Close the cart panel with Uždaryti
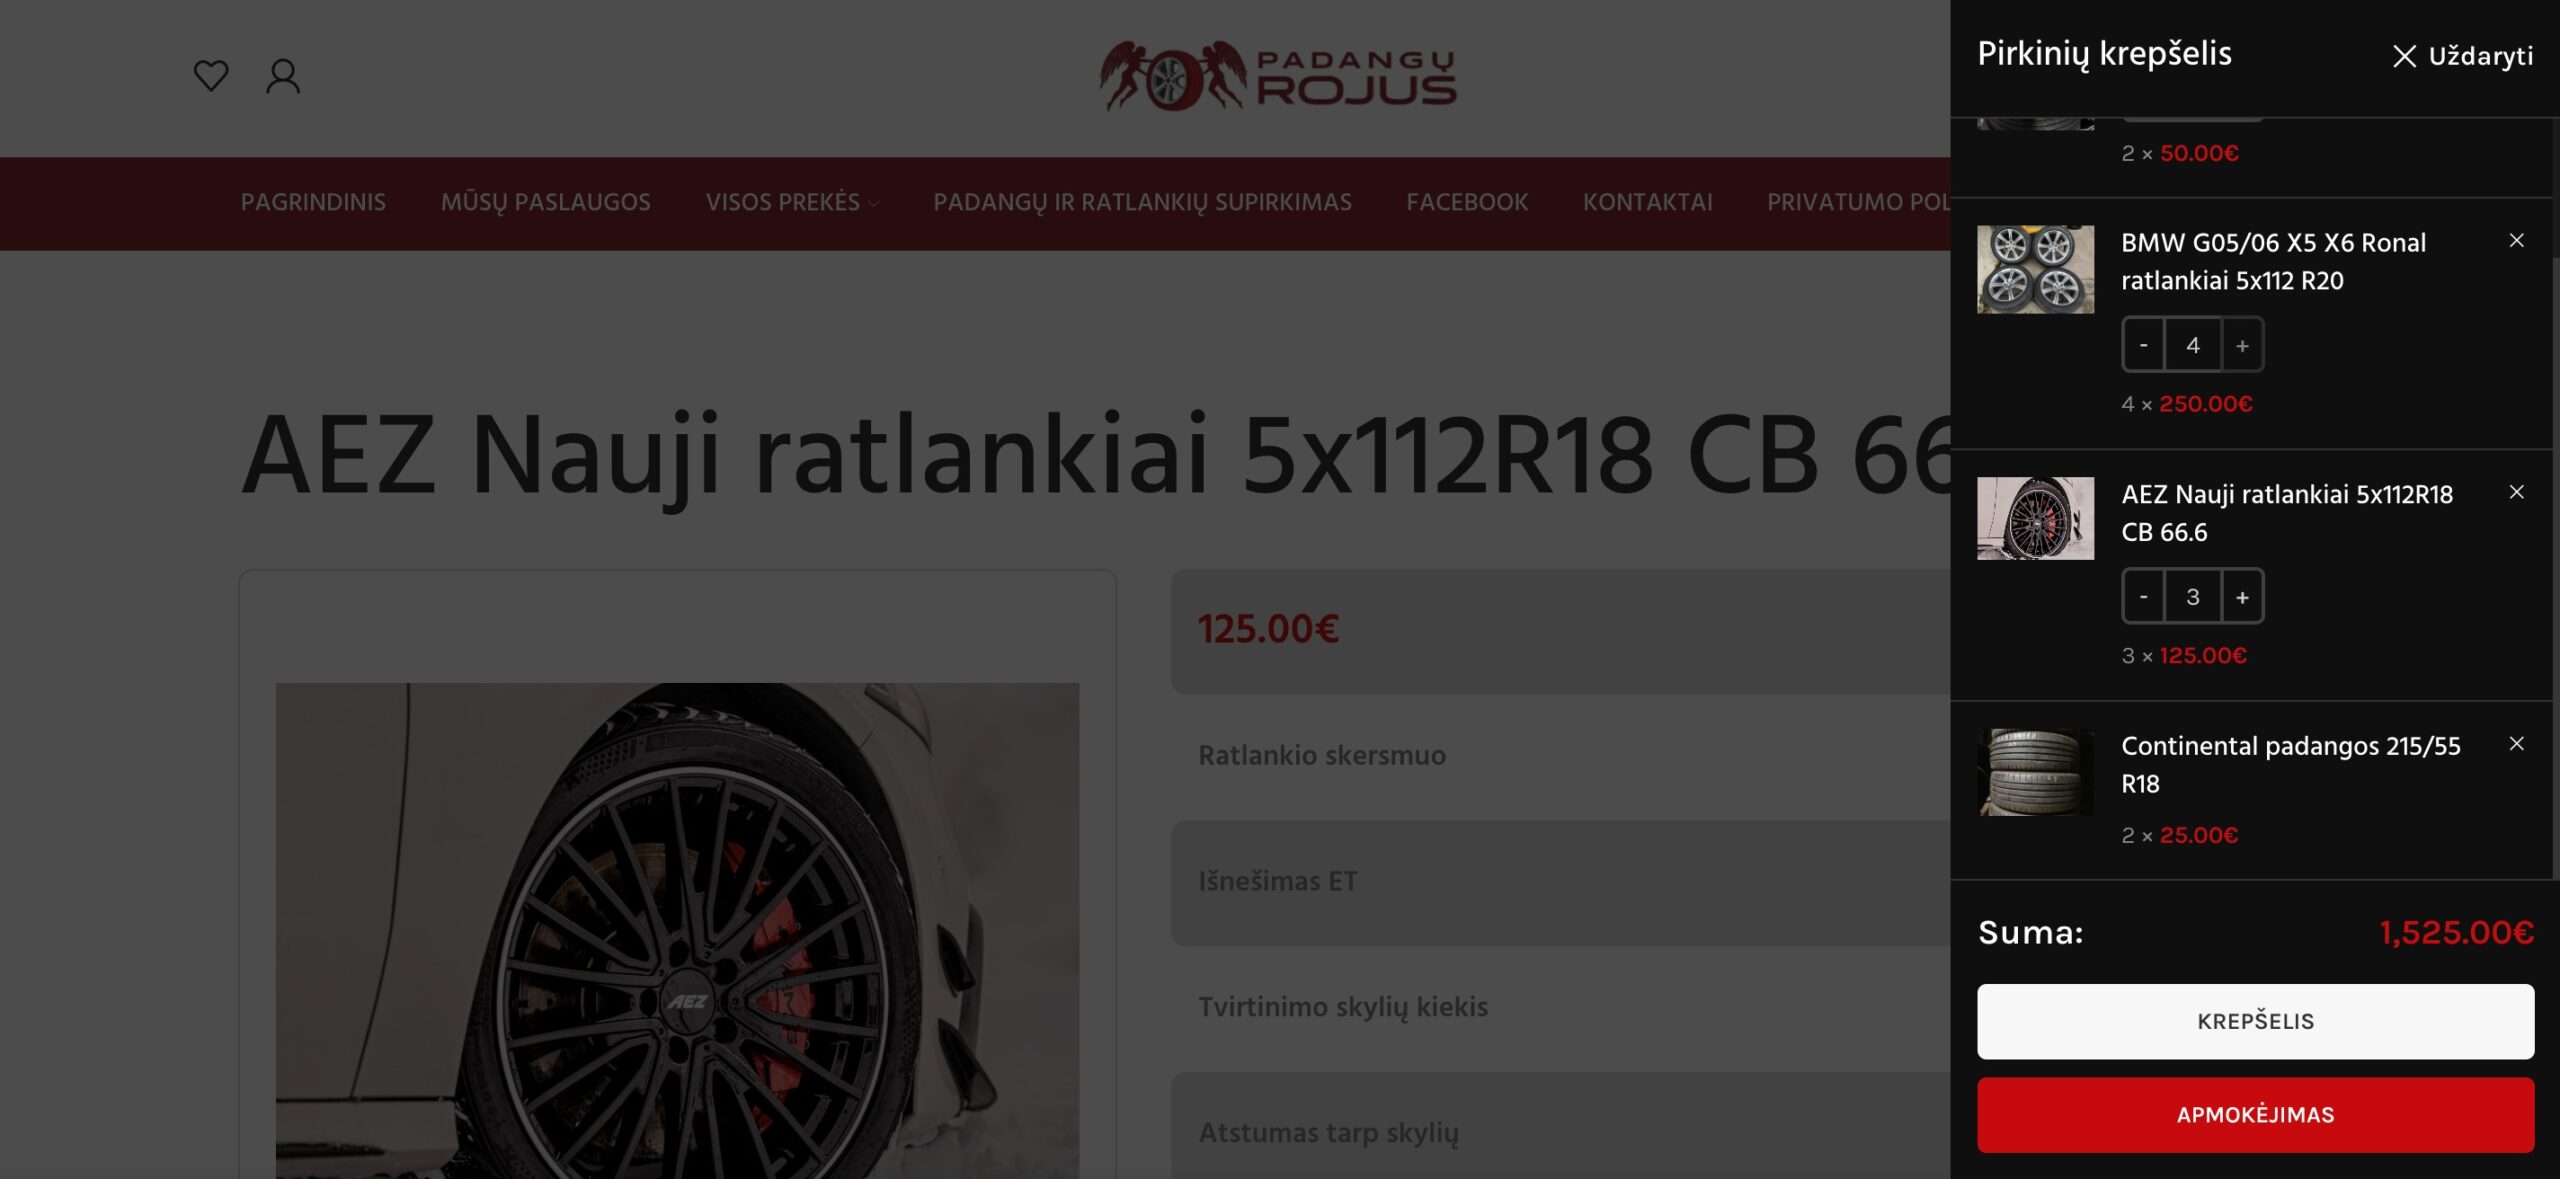The image size is (2560, 1179). point(2462,56)
